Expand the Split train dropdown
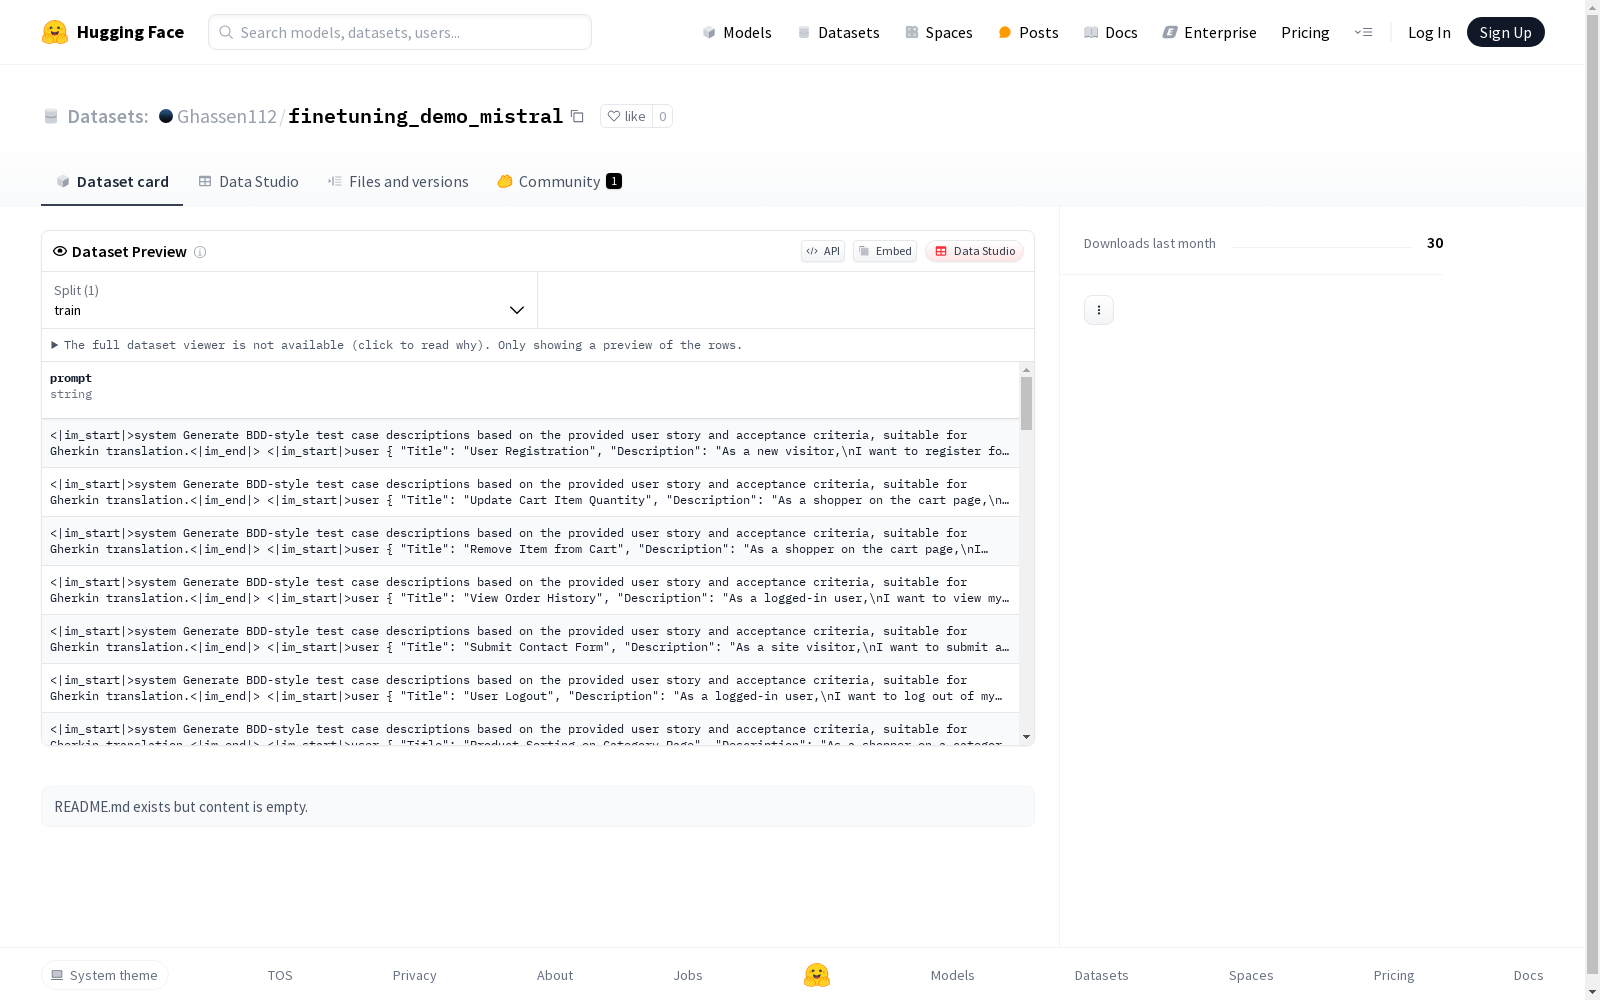This screenshot has height=1000, width=1600. [x=290, y=300]
